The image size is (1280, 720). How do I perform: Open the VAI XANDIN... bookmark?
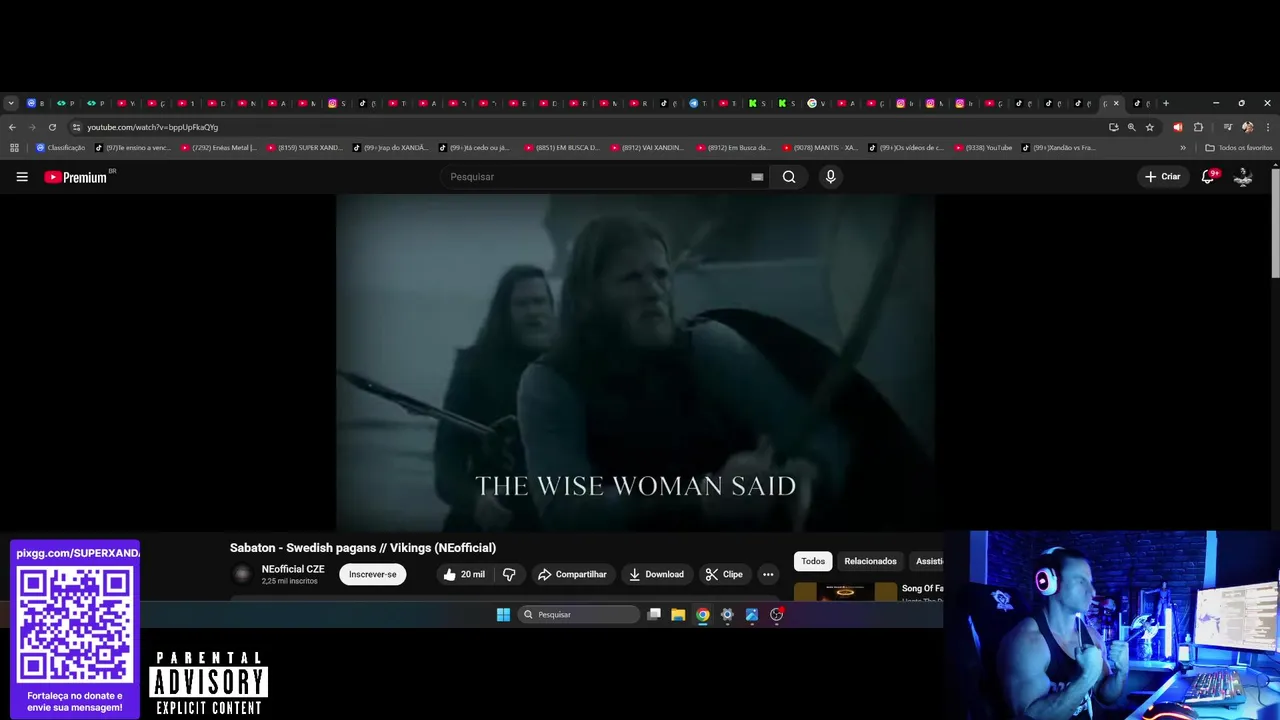tap(648, 148)
